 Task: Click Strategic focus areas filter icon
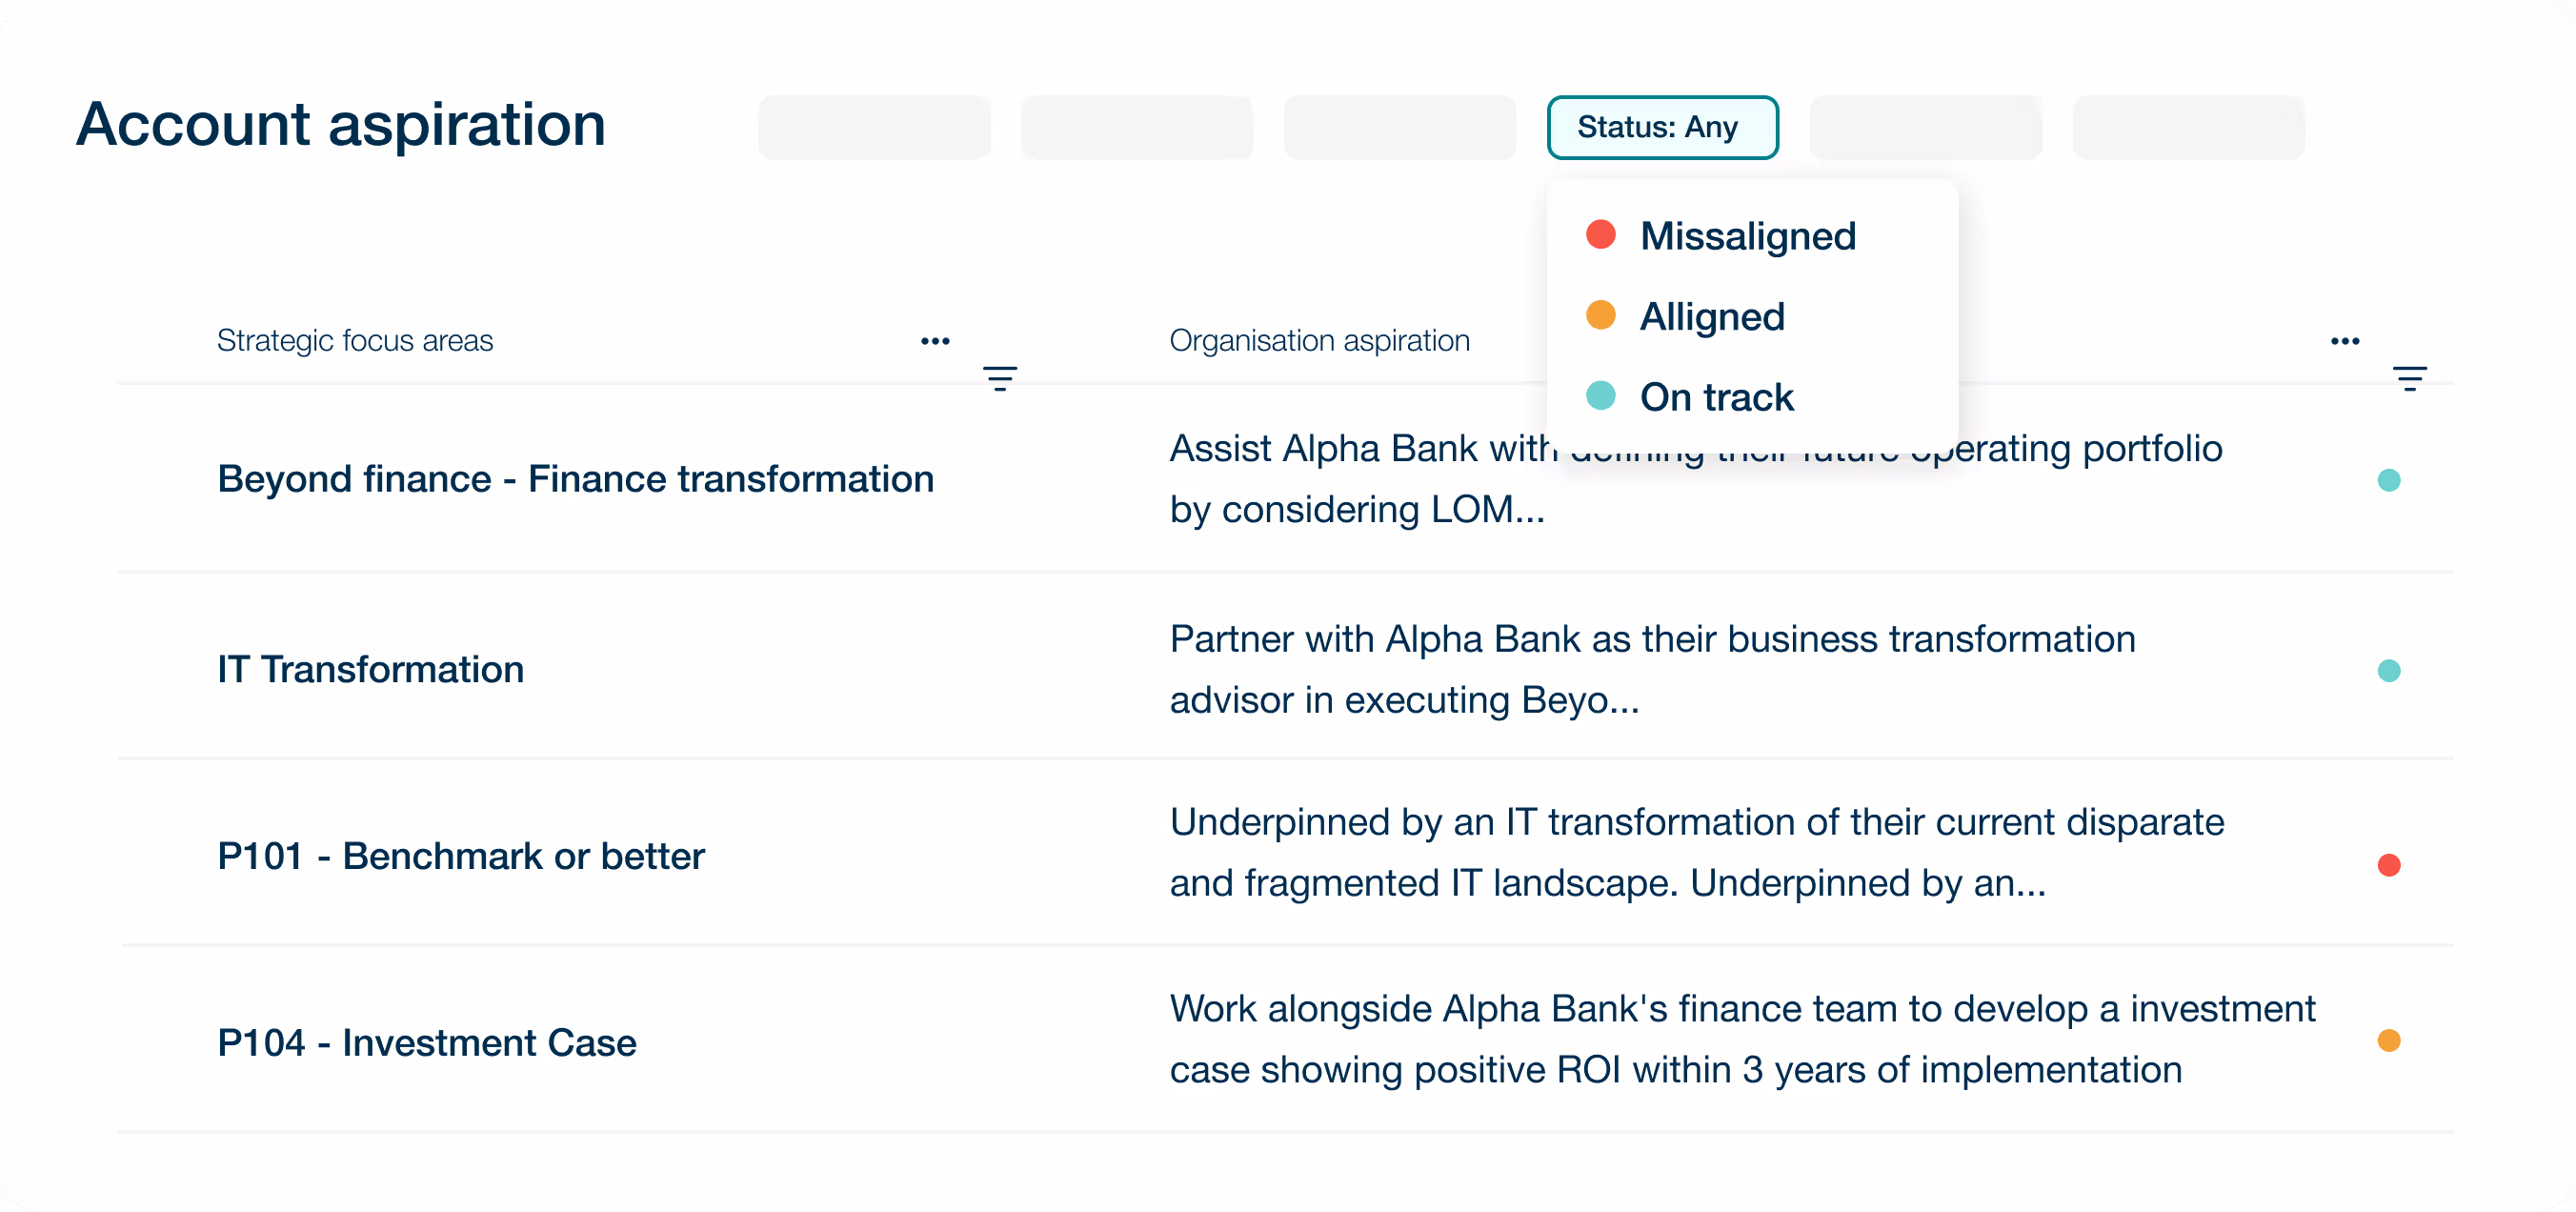pyautogui.click(x=999, y=379)
